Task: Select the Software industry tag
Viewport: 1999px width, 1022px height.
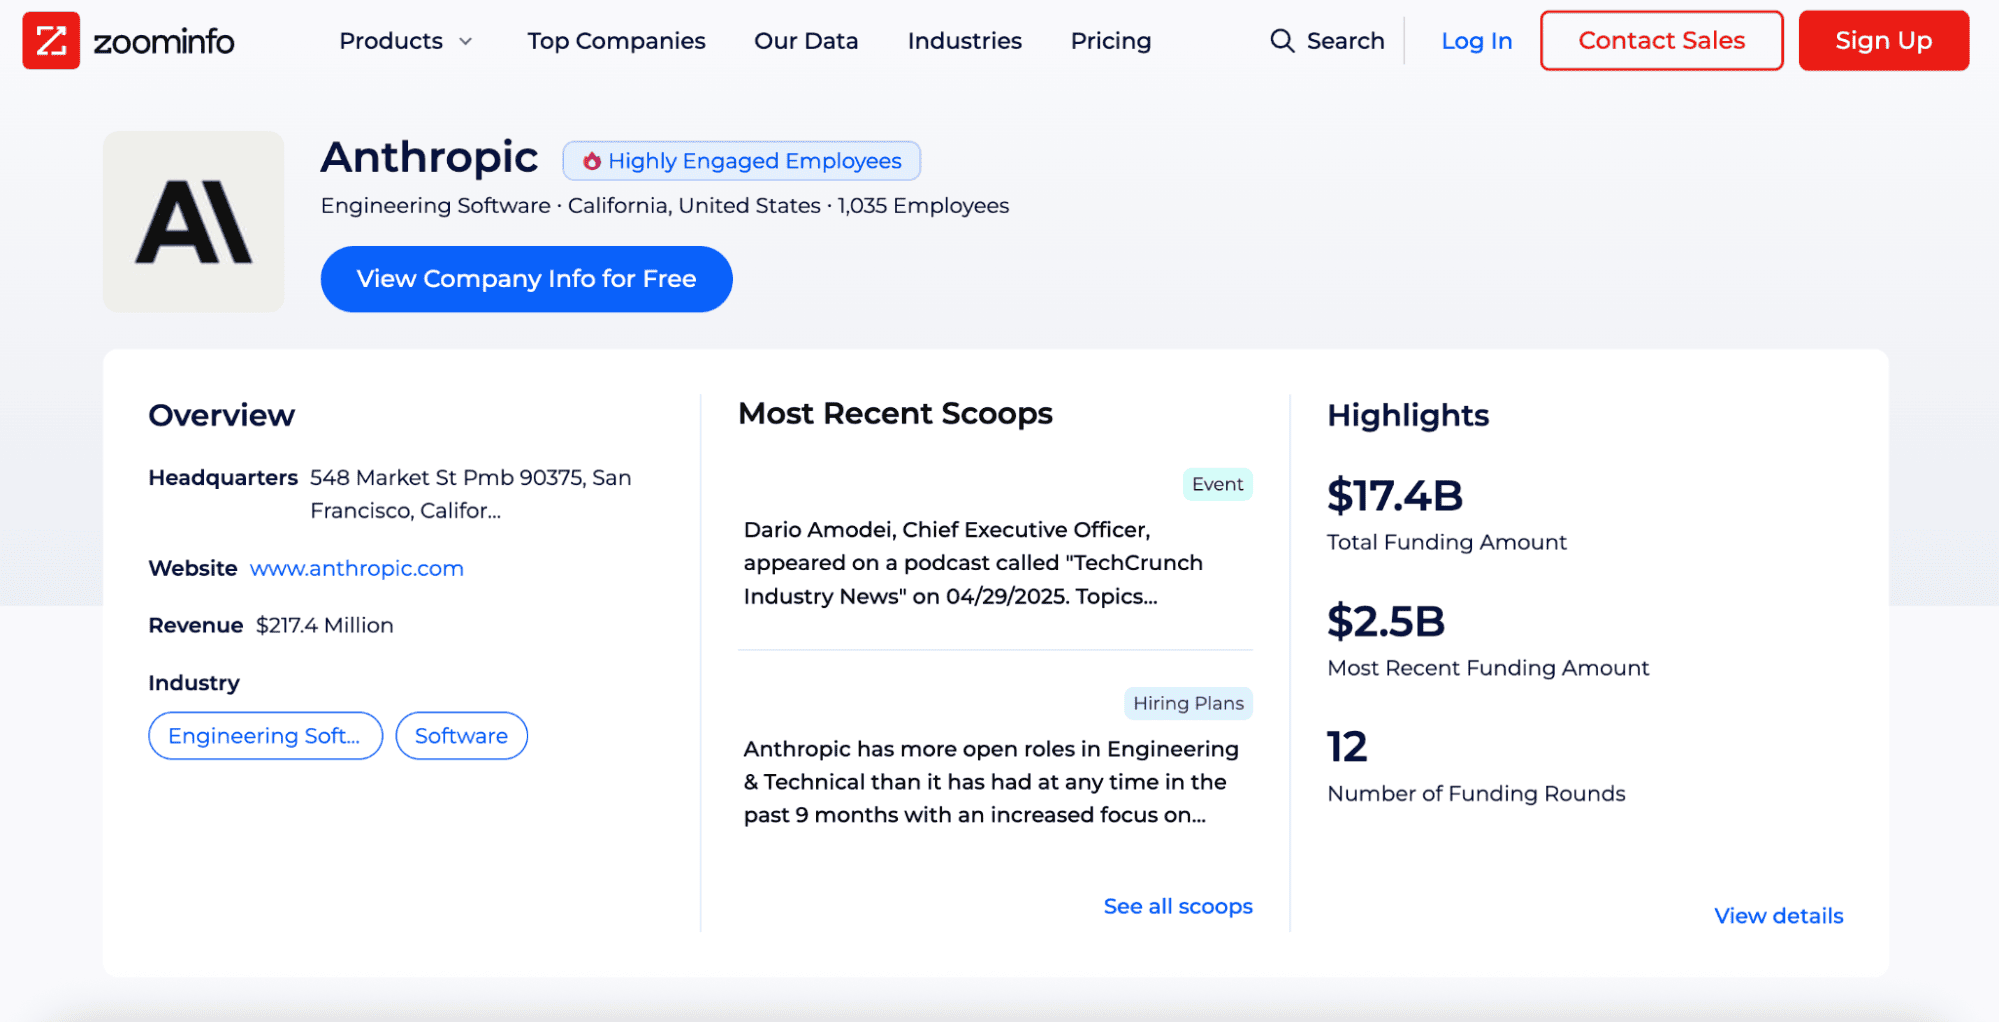Action: coord(461,736)
